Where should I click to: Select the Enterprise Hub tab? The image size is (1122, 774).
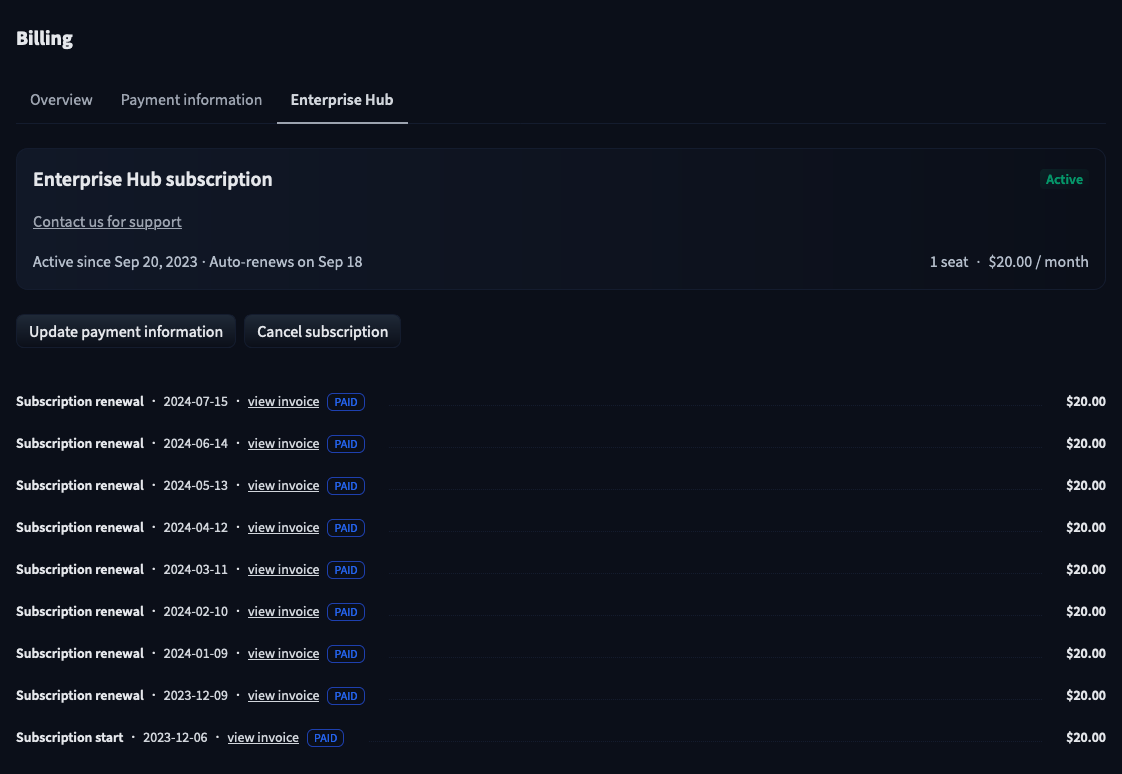click(x=342, y=100)
